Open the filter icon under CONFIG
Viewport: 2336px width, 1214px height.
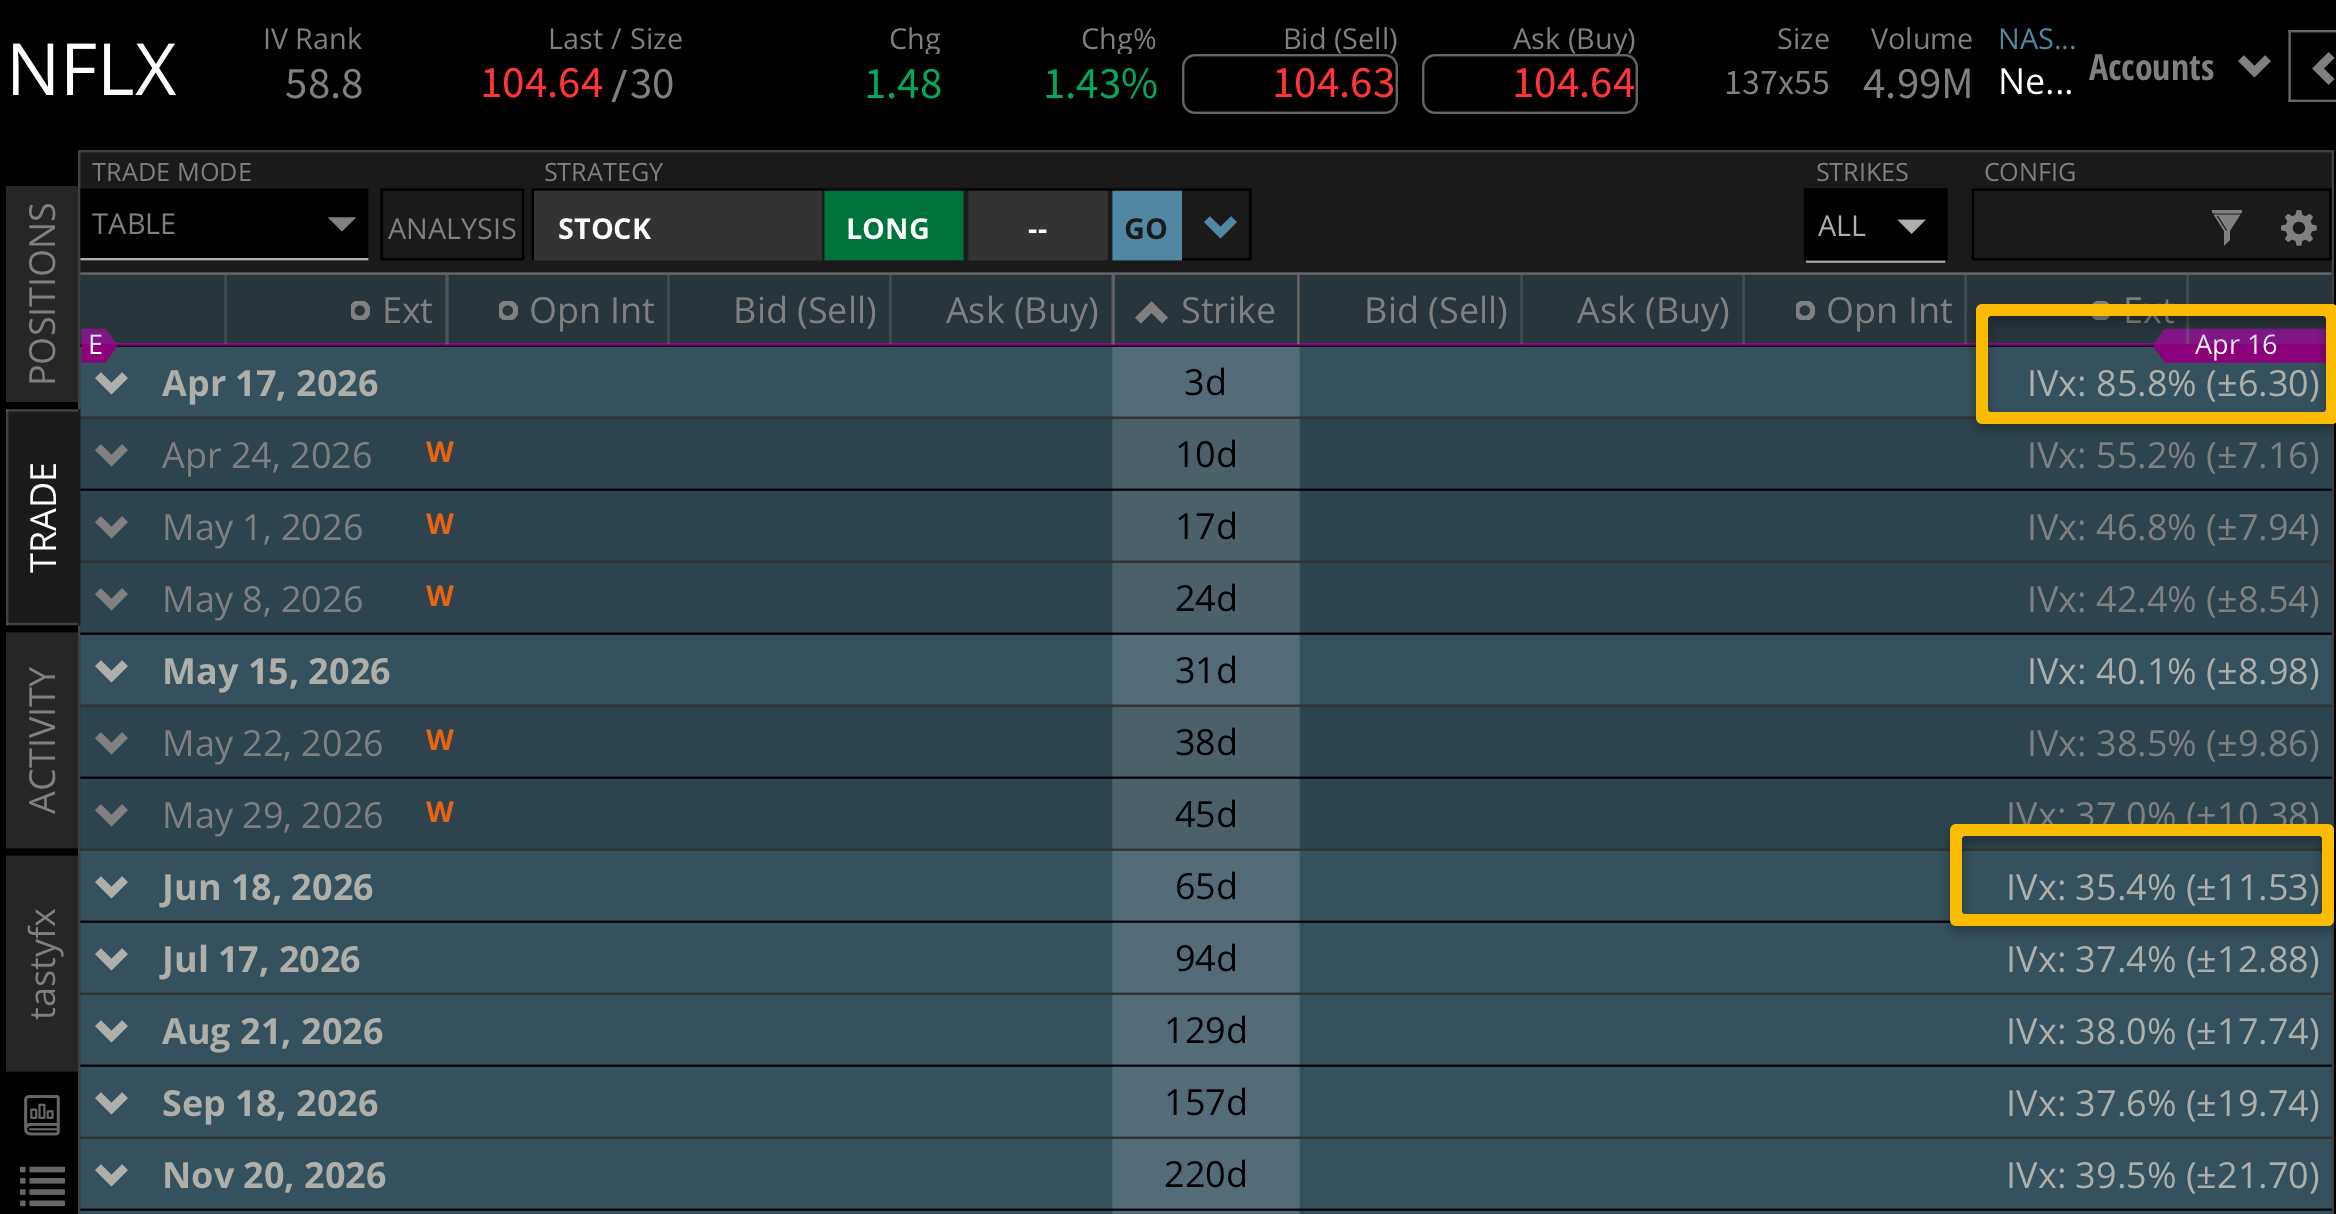pyautogui.click(x=2227, y=226)
